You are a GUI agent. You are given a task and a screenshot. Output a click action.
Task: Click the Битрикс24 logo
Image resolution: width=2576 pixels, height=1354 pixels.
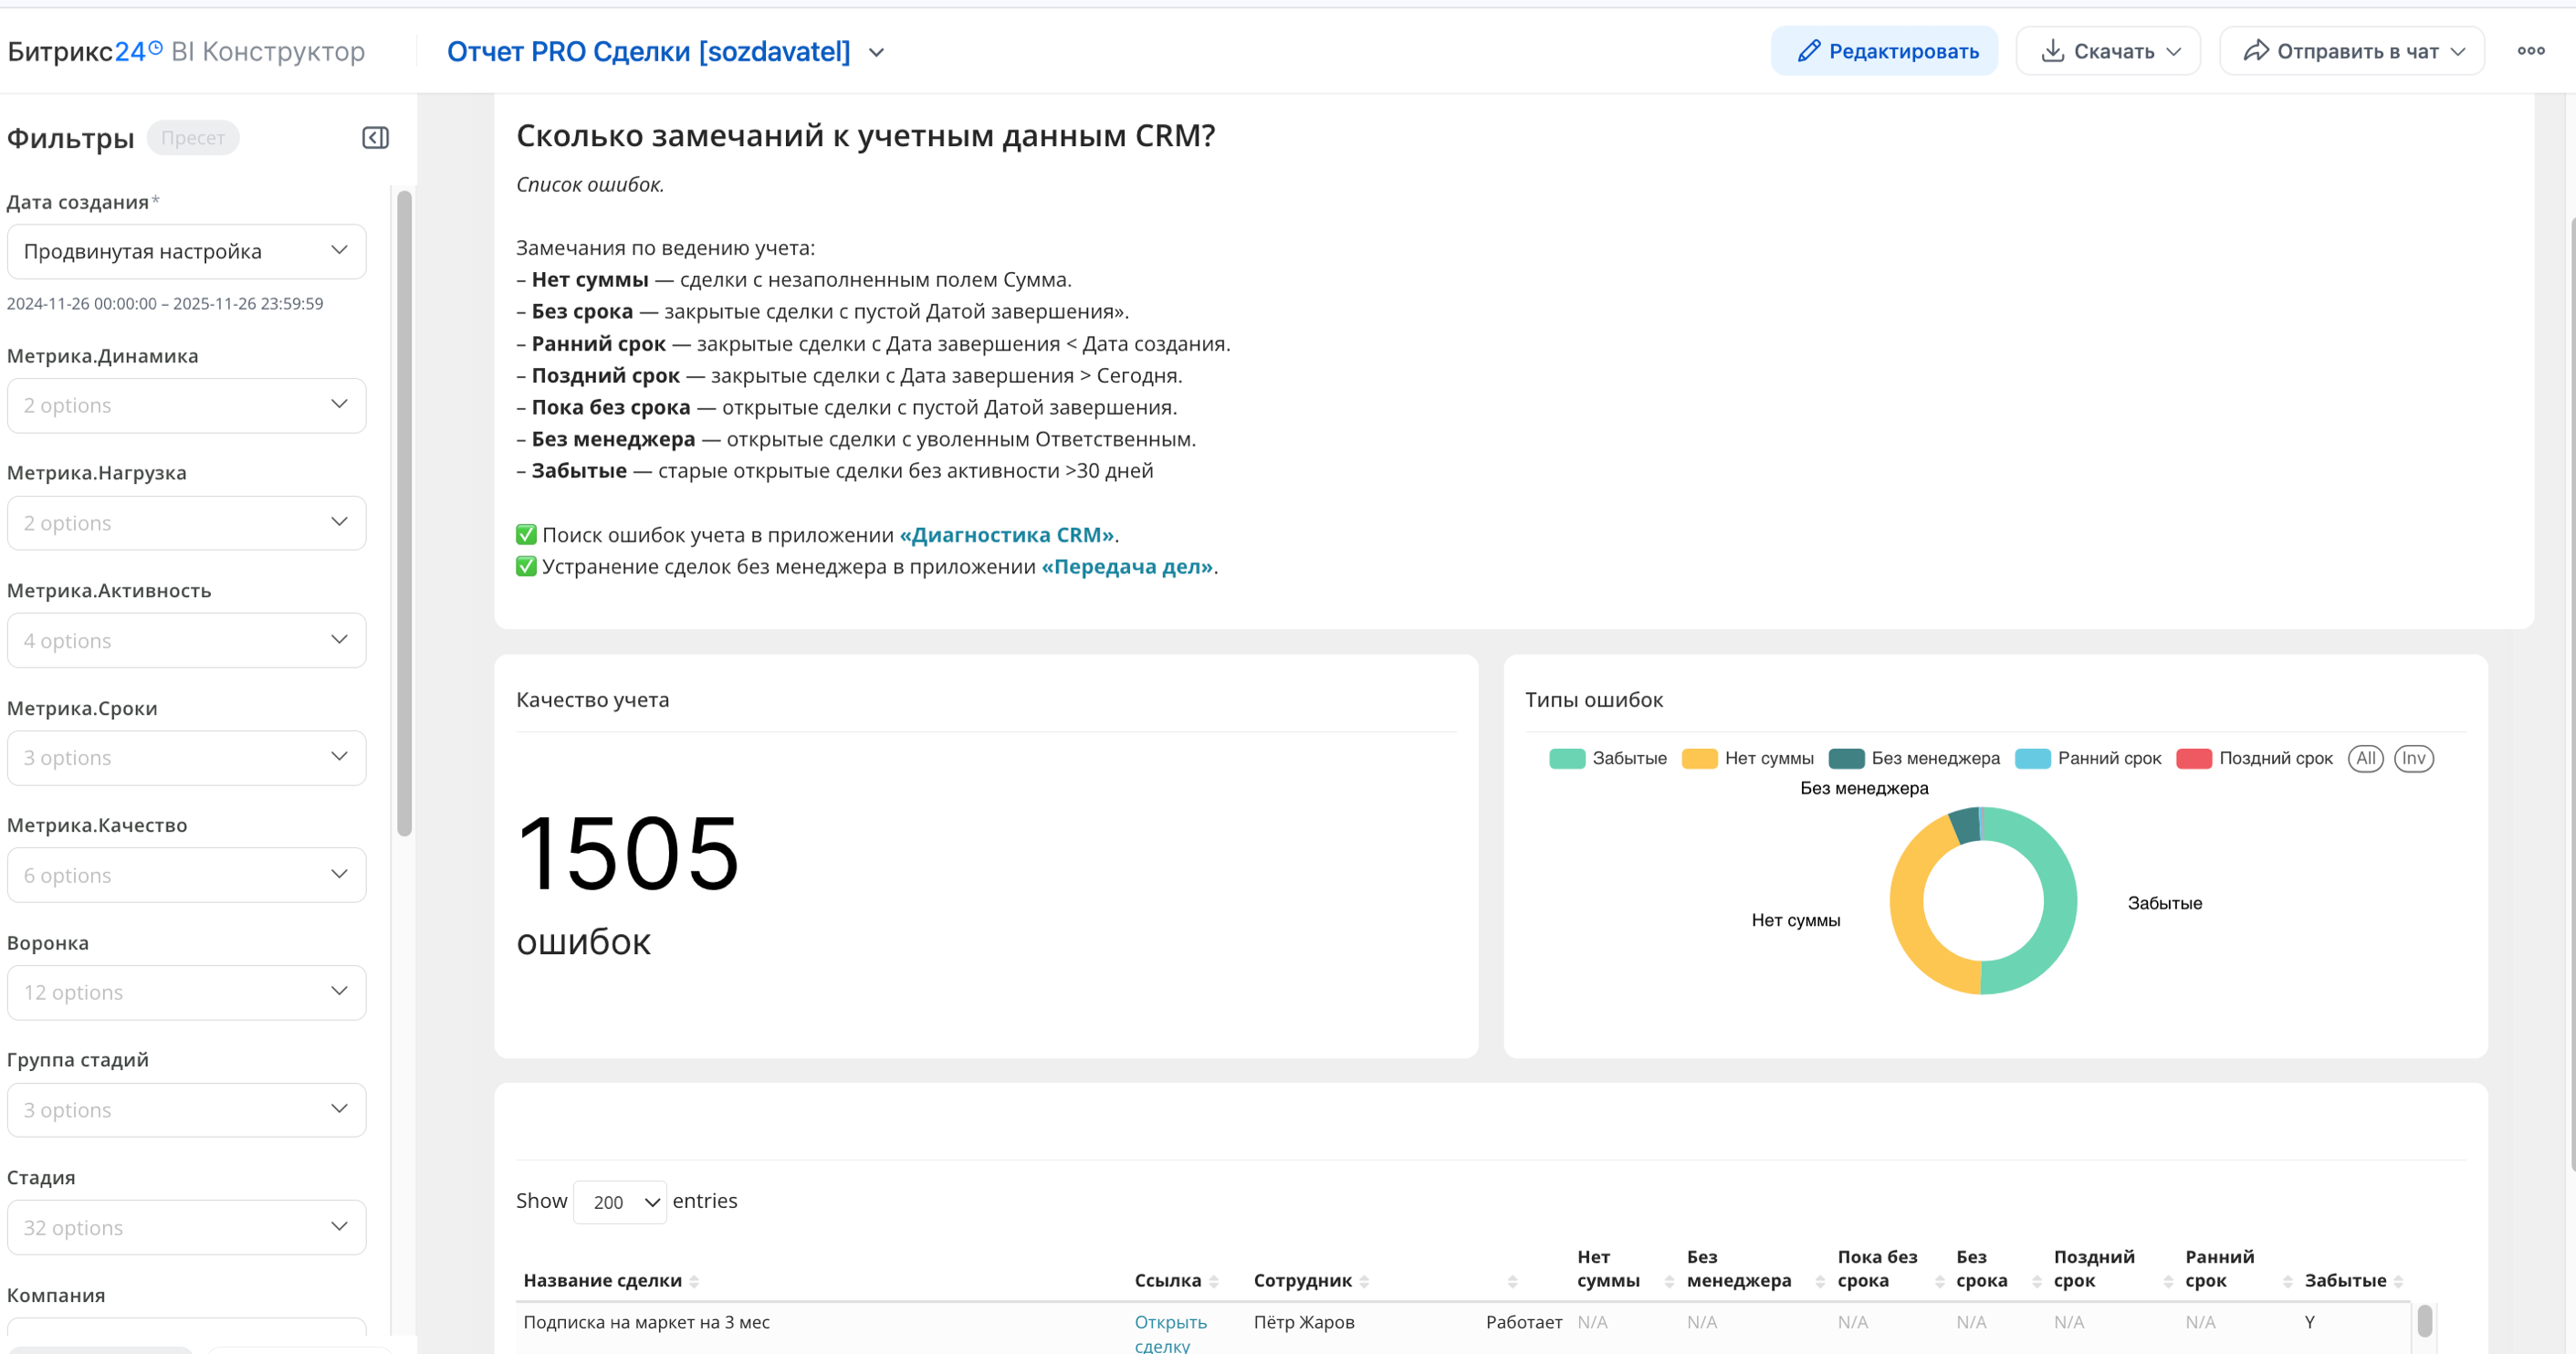[84, 51]
